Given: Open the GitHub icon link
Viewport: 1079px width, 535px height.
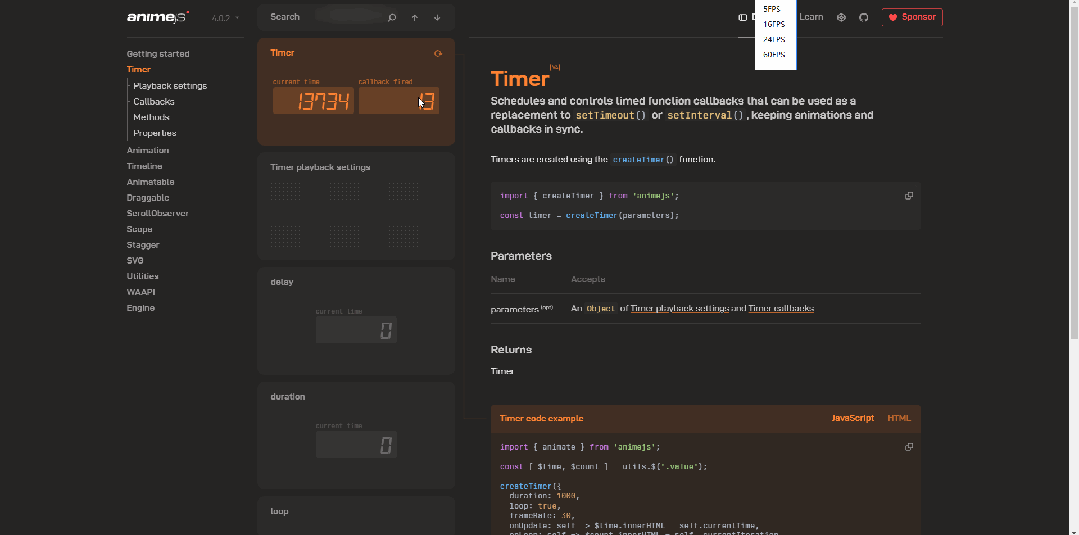Looking at the screenshot, I should [x=864, y=17].
